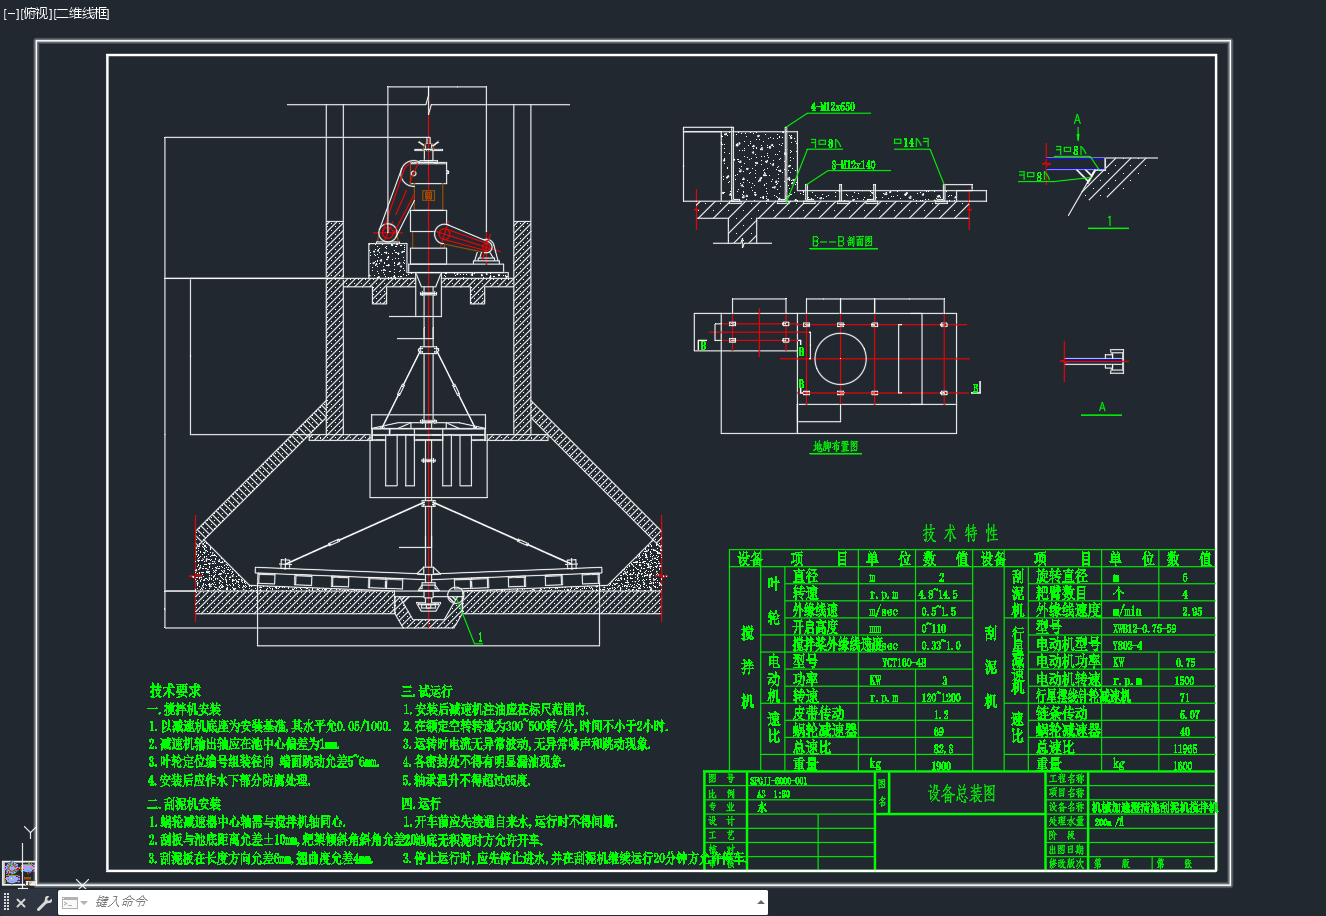Select the 二.刮泥机安装 heading
The height and width of the screenshot is (916, 1326).
pyautogui.click(x=184, y=804)
